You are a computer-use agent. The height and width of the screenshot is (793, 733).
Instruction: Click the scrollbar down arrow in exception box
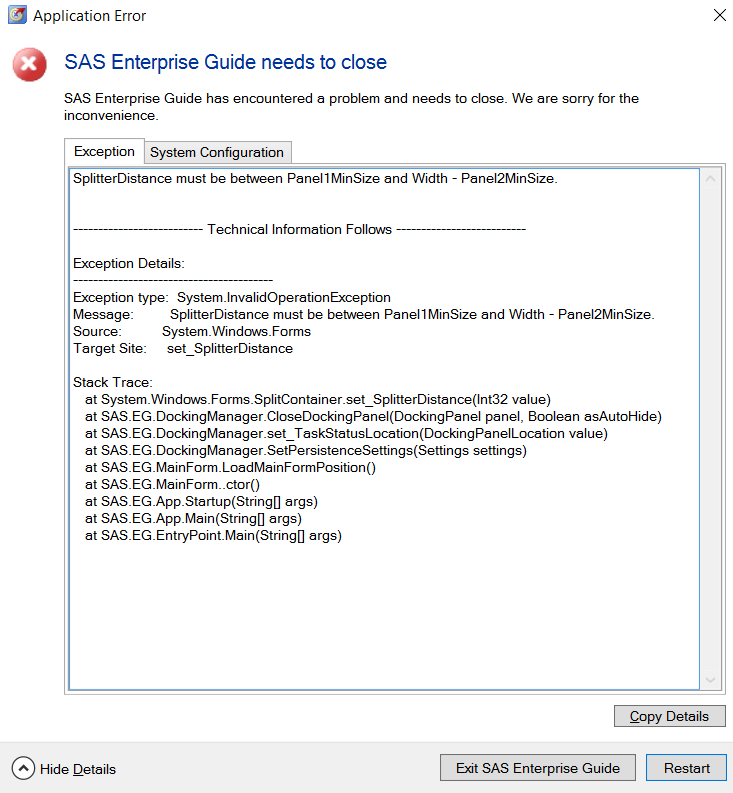pyautogui.click(x=711, y=679)
